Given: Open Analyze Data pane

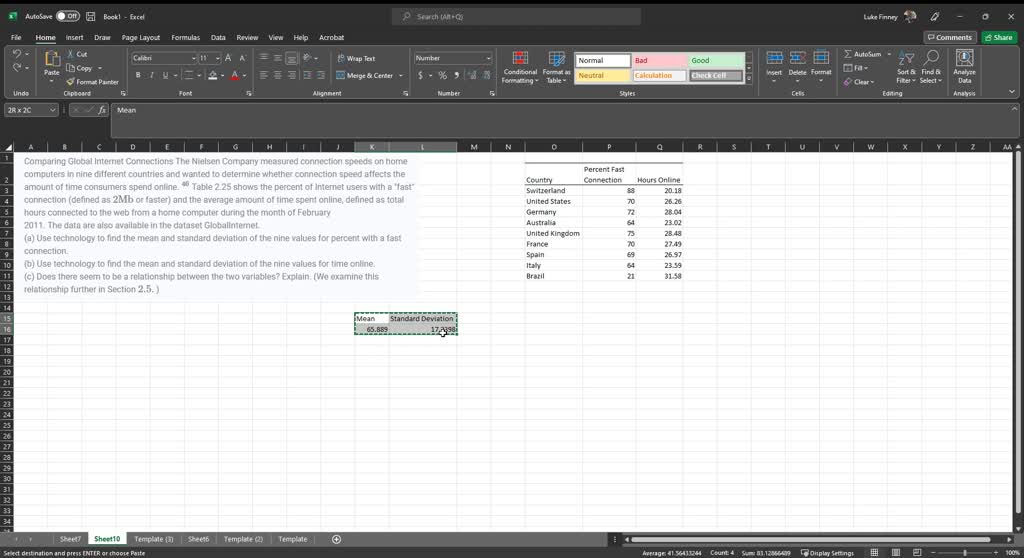Looking at the screenshot, I should [964, 66].
